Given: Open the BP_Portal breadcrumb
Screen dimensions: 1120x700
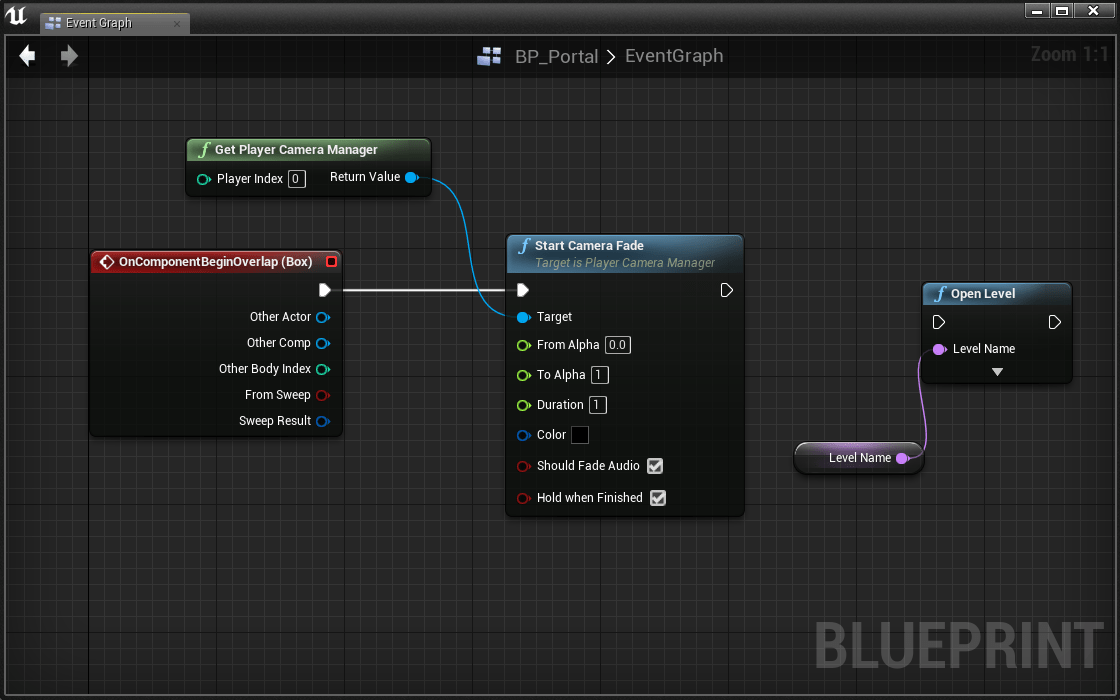Looking at the screenshot, I should [556, 56].
